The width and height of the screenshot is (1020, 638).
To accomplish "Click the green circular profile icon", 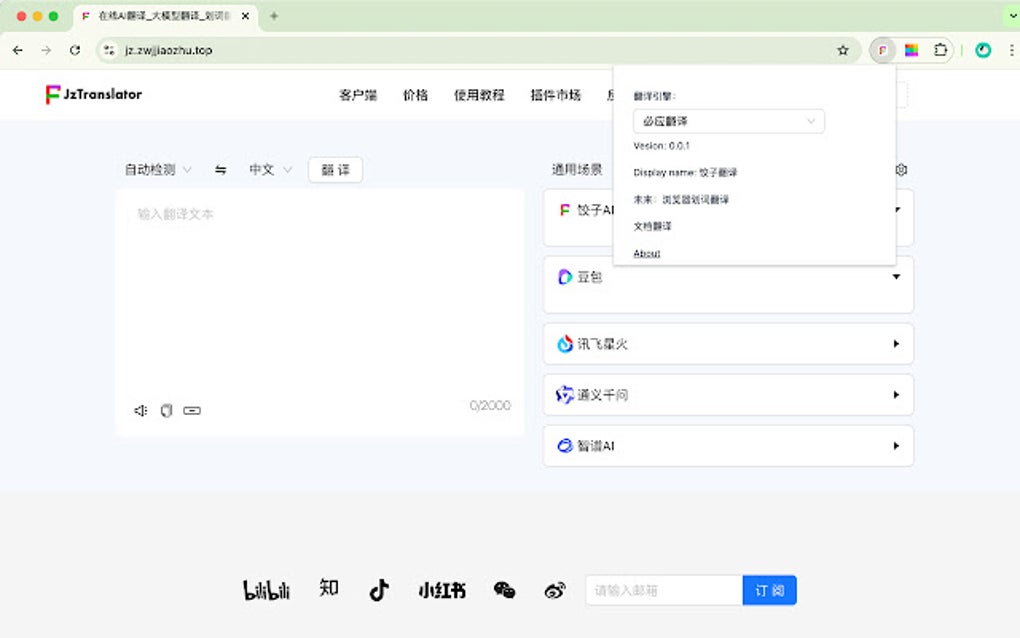I will (983, 50).
